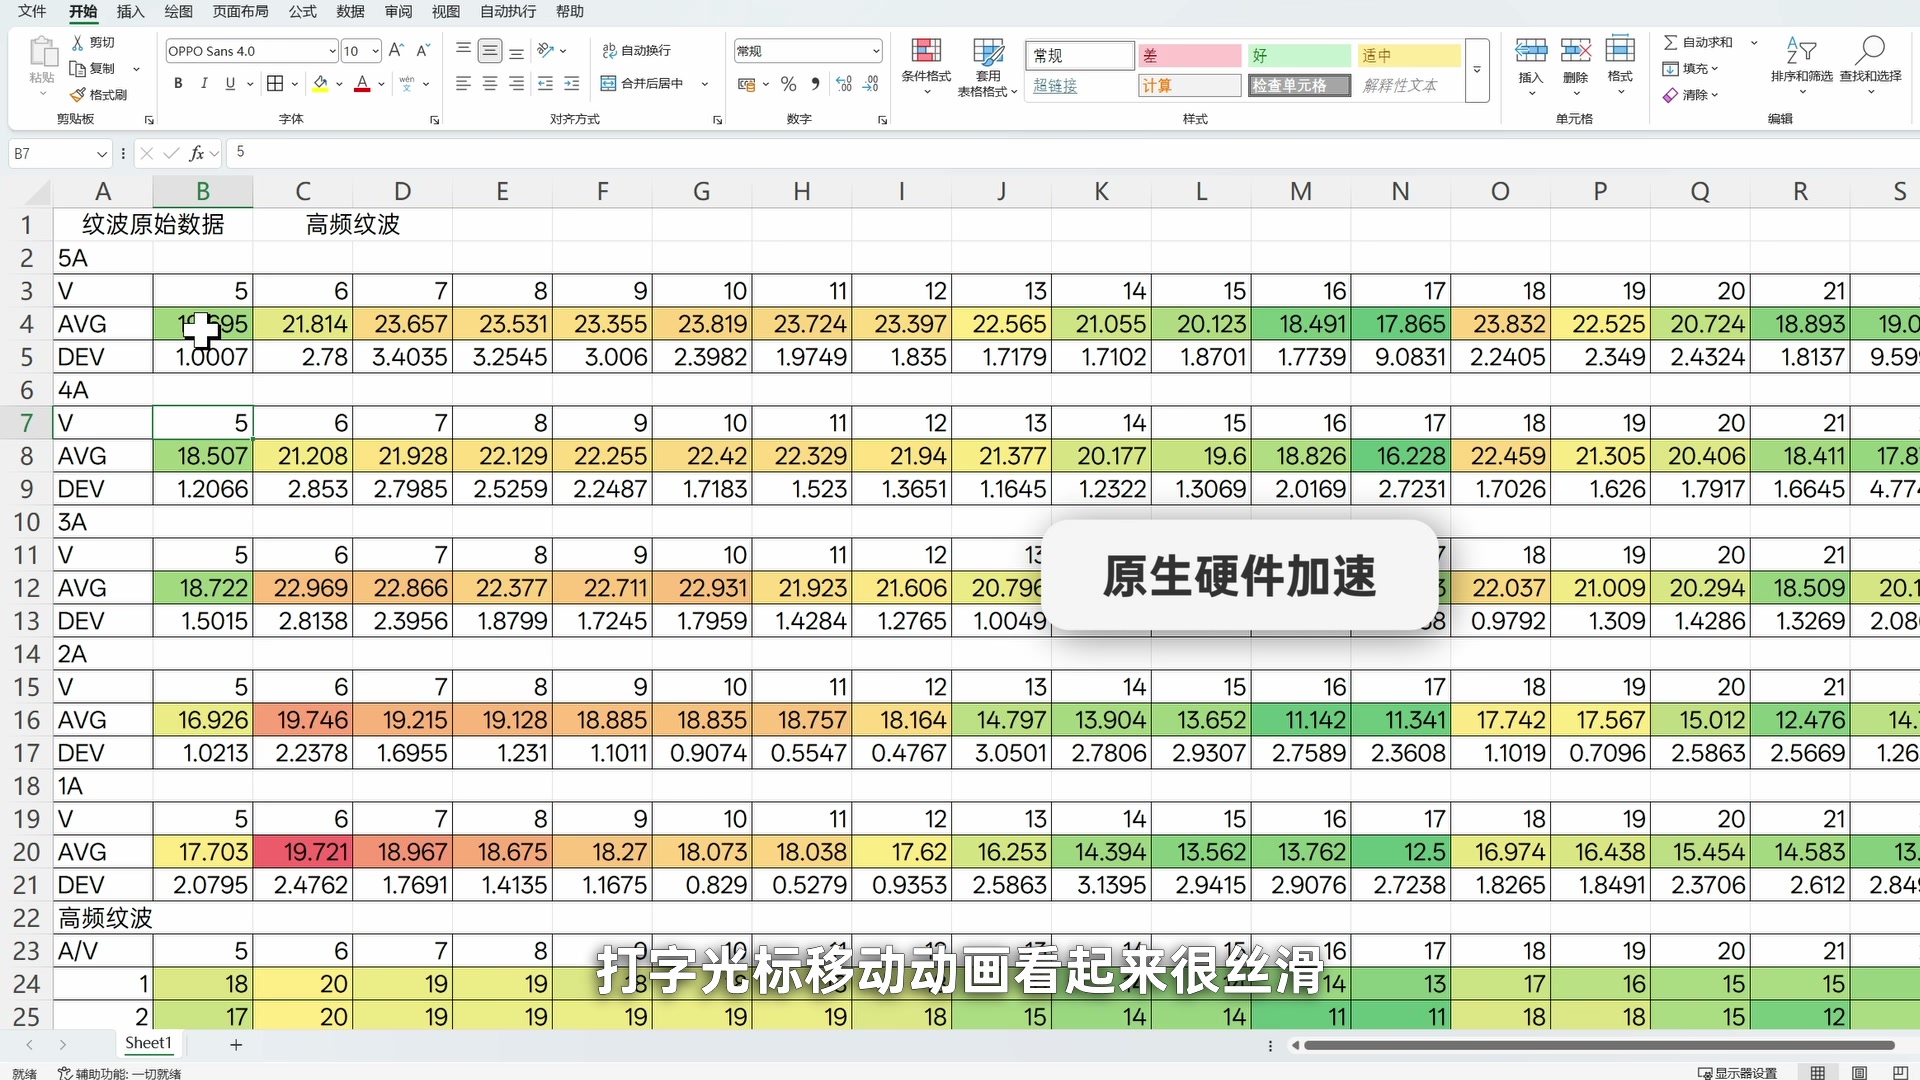
Task: Decrease font size with smaller A icon
Action: (423, 50)
